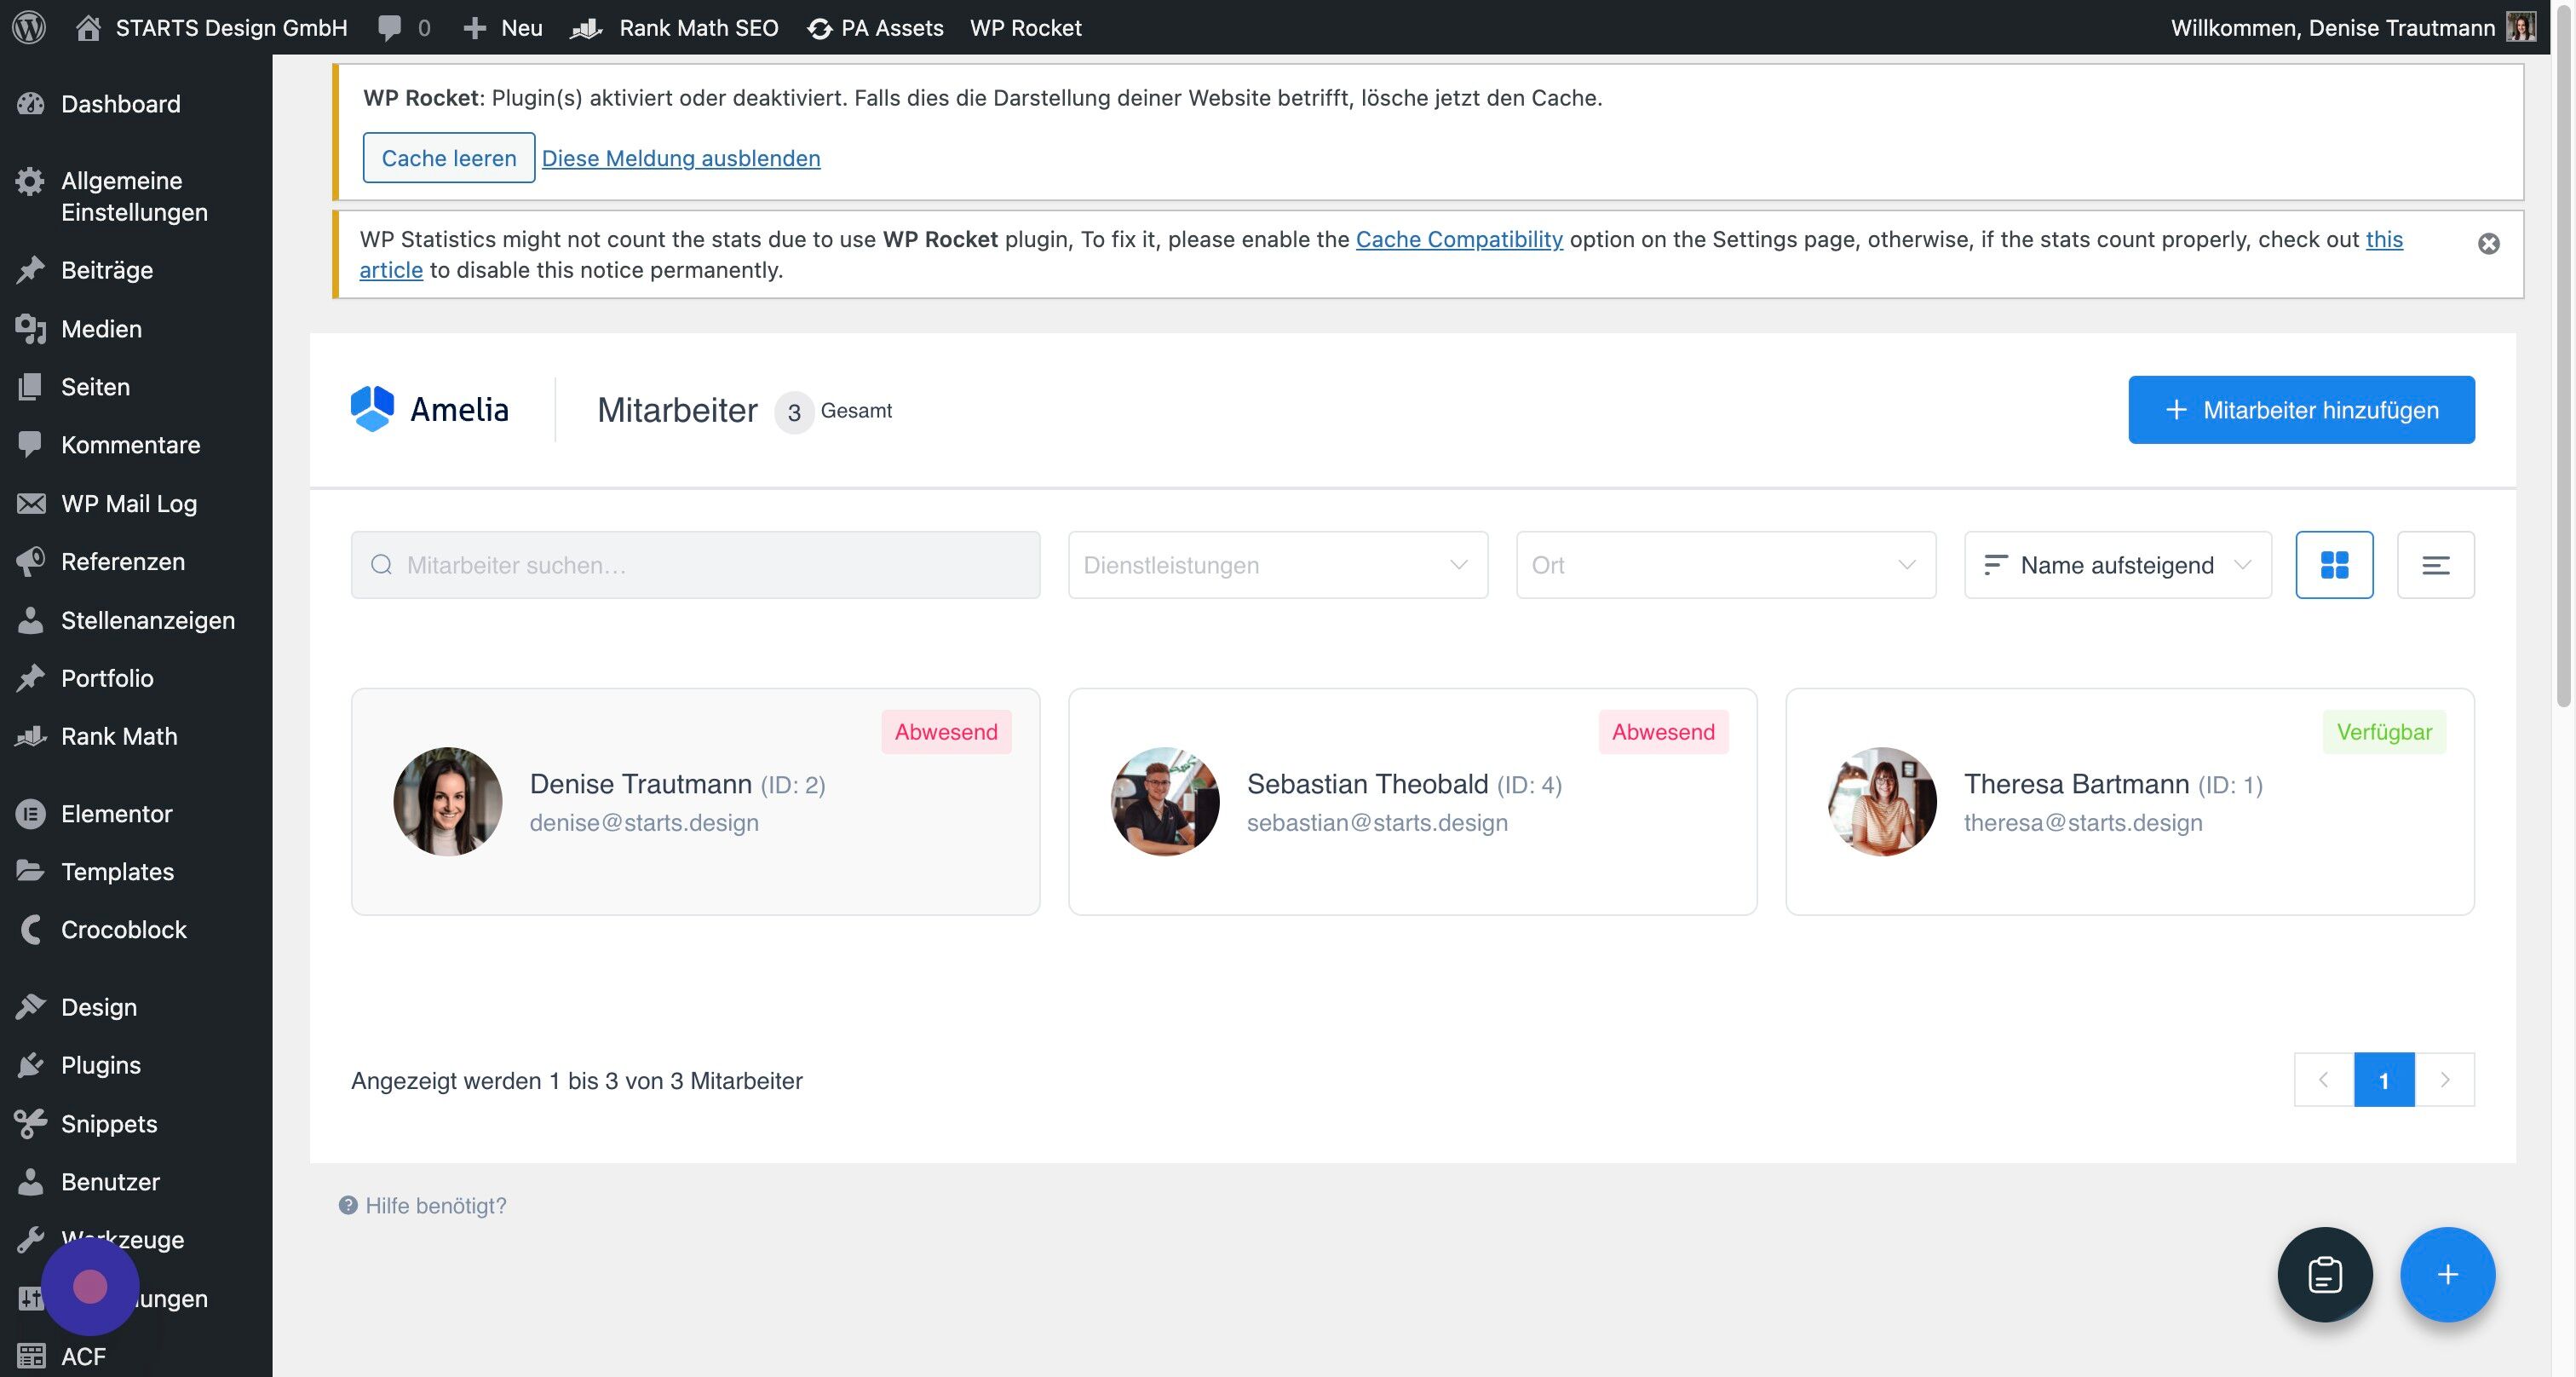Screen dimensions: 2576x1377
Task: Open ACF sidebar item
Action: point(83,1356)
